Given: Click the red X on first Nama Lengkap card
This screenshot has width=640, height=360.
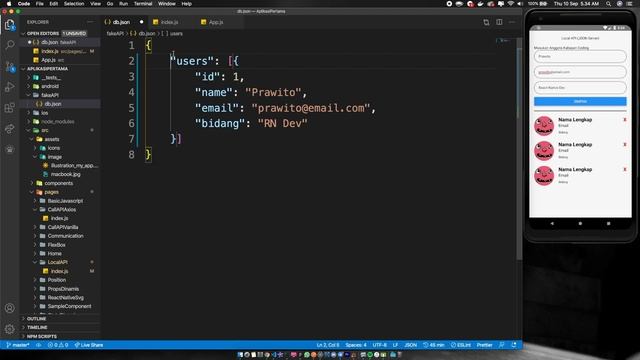Looking at the screenshot, I should point(624,120).
